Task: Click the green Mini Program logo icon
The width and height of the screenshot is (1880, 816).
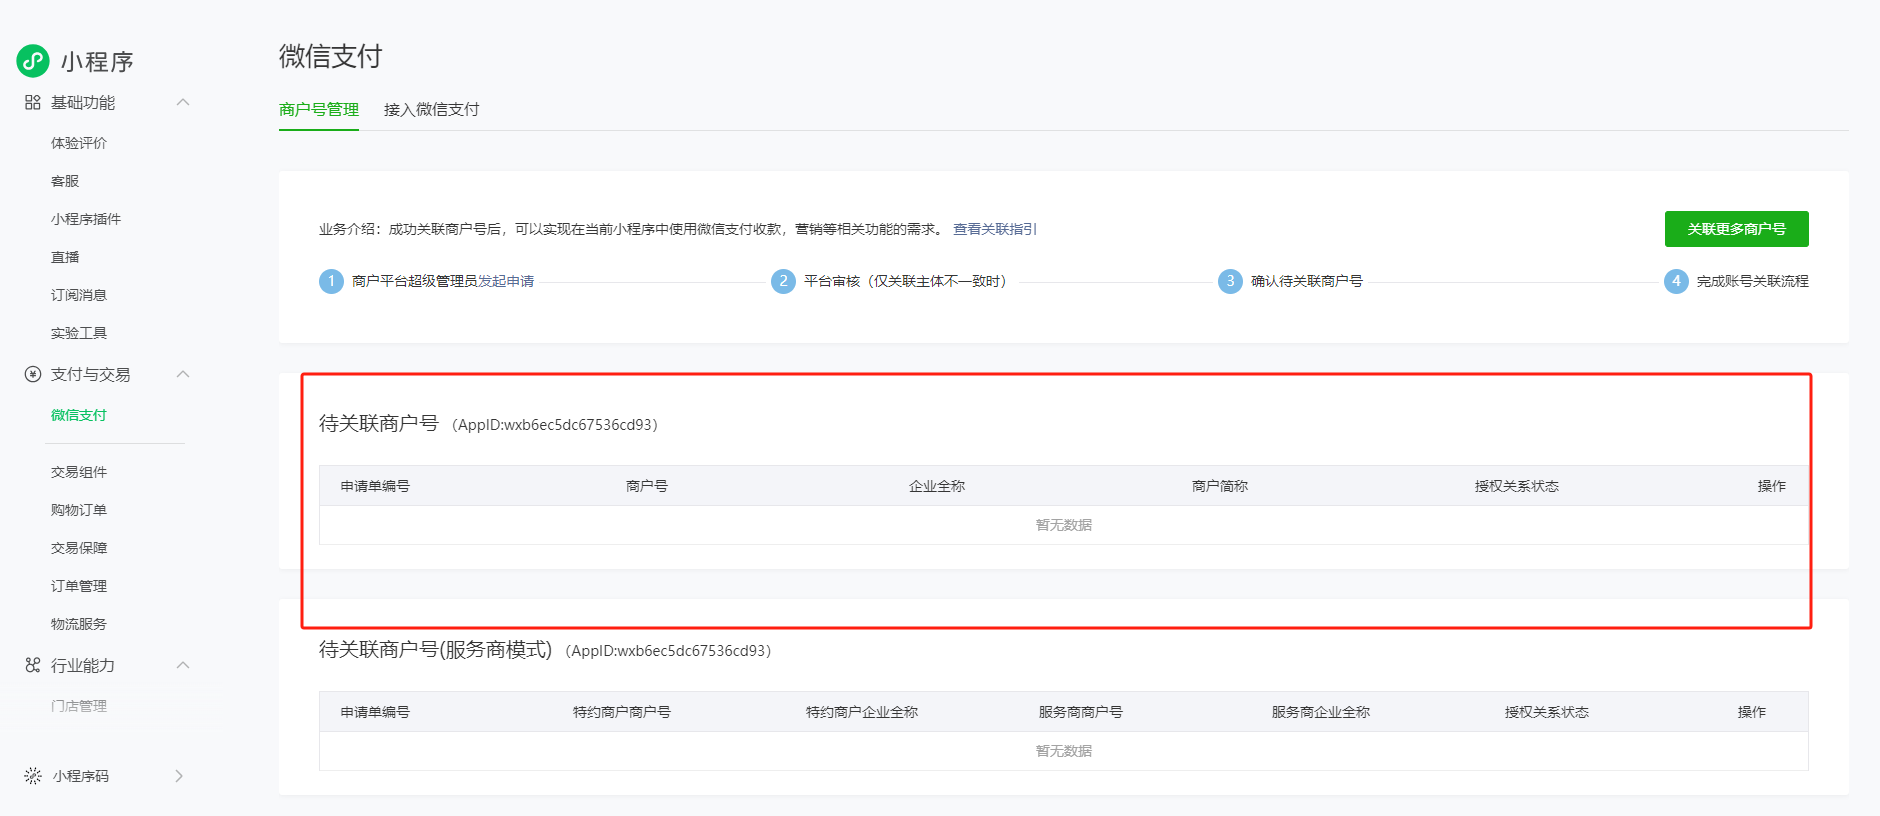Action: [33, 61]
